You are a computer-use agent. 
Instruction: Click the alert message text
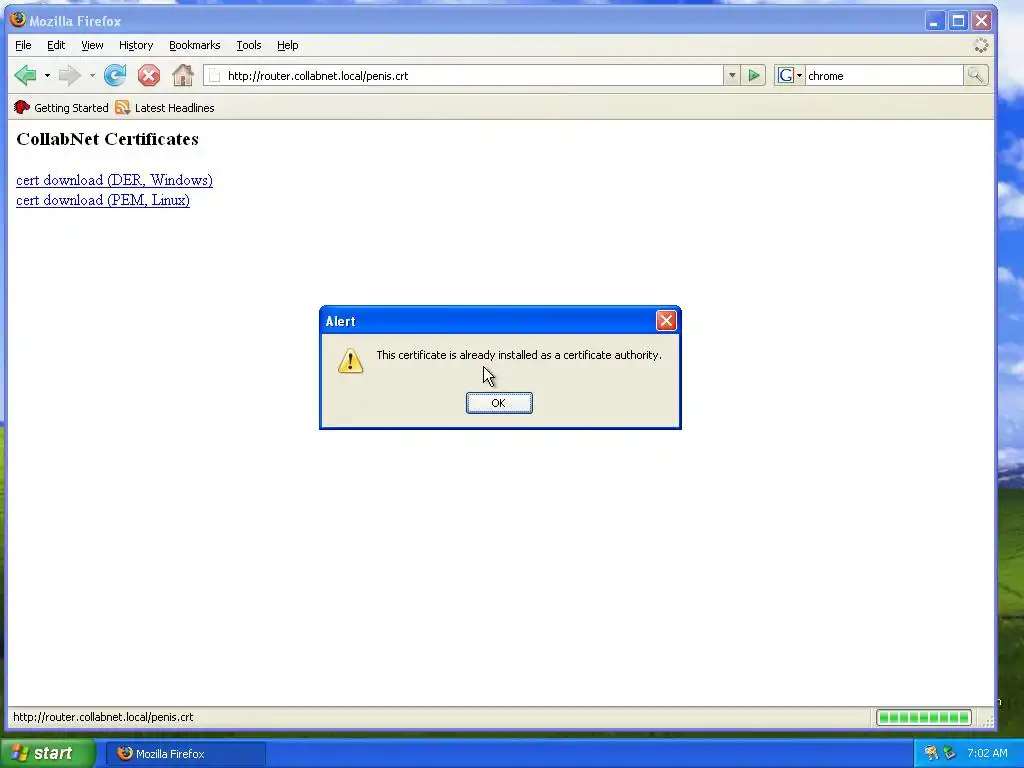pos(519,355)
